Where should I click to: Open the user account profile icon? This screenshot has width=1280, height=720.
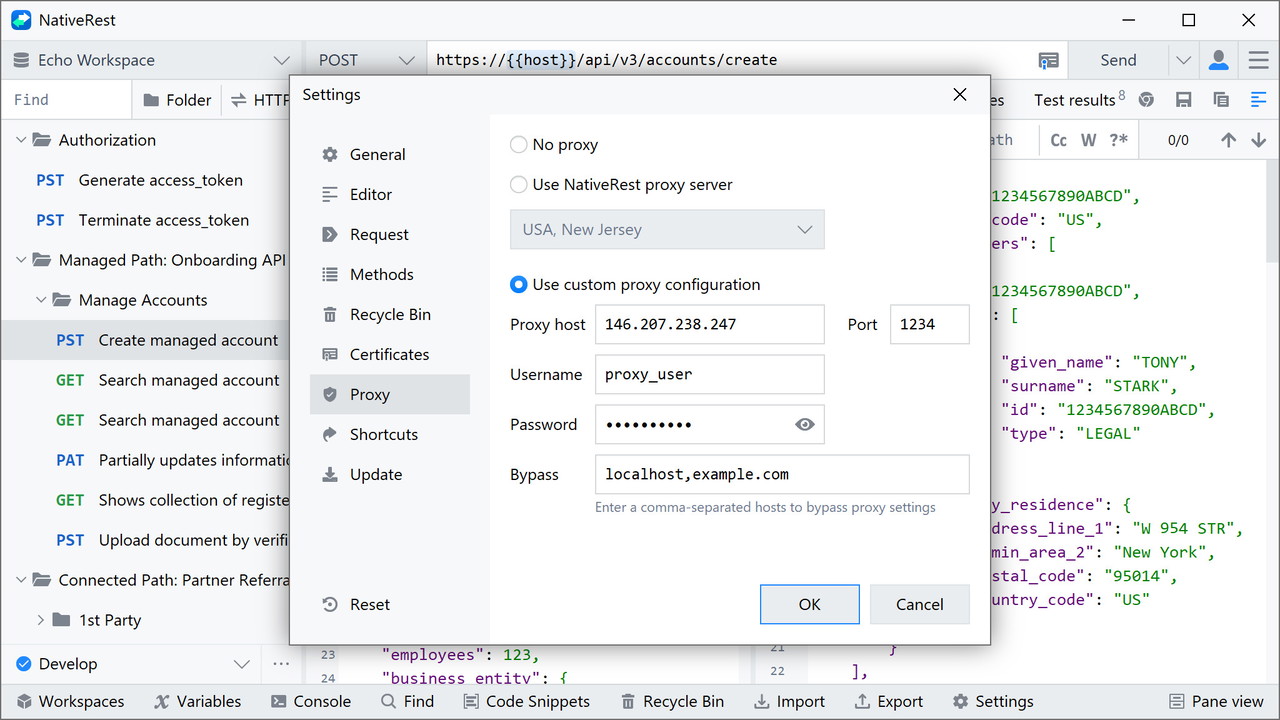pyautogui.click(x=1218, y=60)
